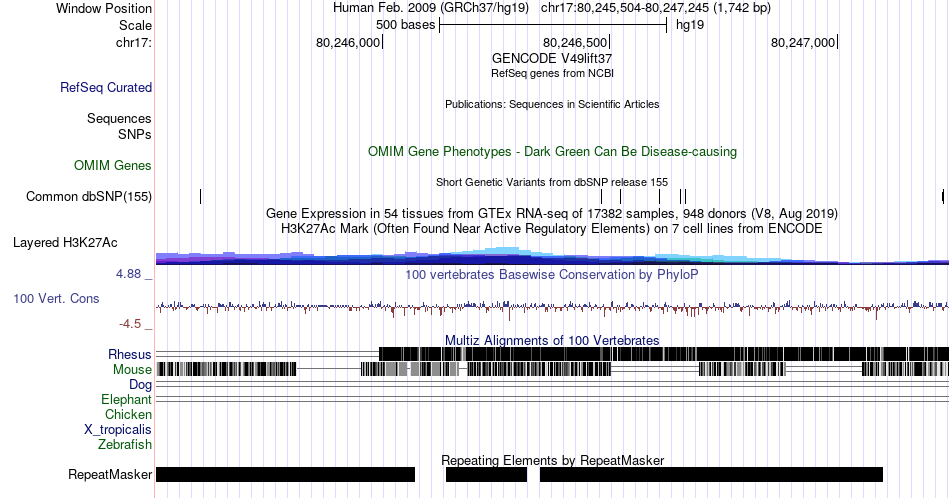Click the Human Feb. 2009 (GRCh37/hg19) assembly text
950x498 pixels.
[431, 8]
